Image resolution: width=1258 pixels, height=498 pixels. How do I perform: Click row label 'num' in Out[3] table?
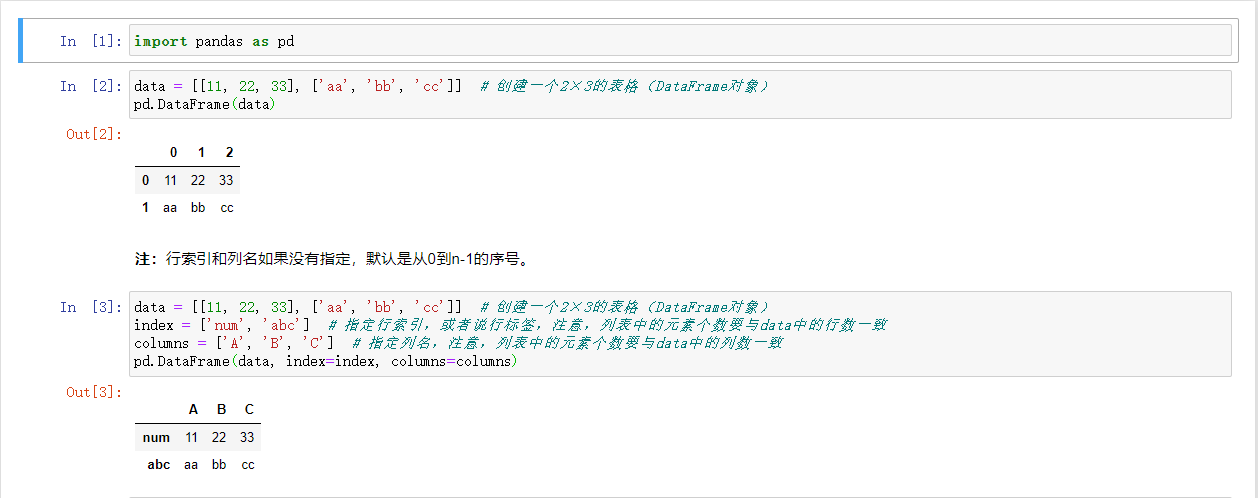[156, 437]
